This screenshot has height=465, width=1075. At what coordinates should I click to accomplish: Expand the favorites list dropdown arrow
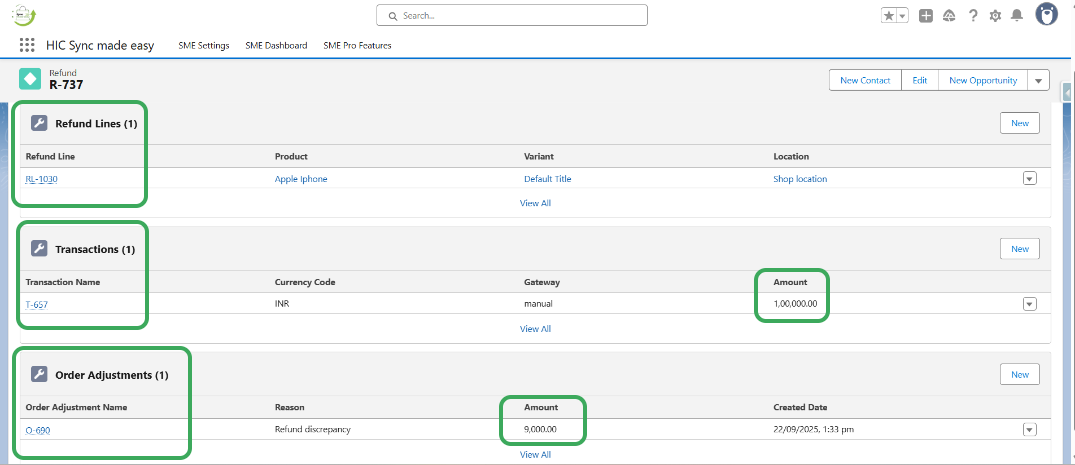pos(902,16)
